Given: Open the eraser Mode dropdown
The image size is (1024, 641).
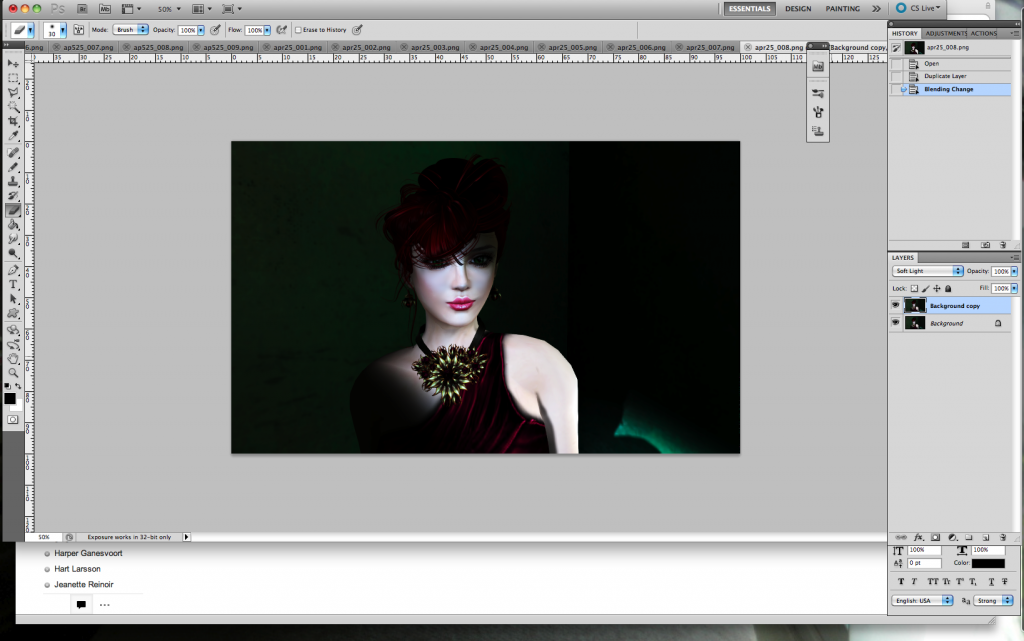Looking at the screenshot, I should [x=130, y=30].
